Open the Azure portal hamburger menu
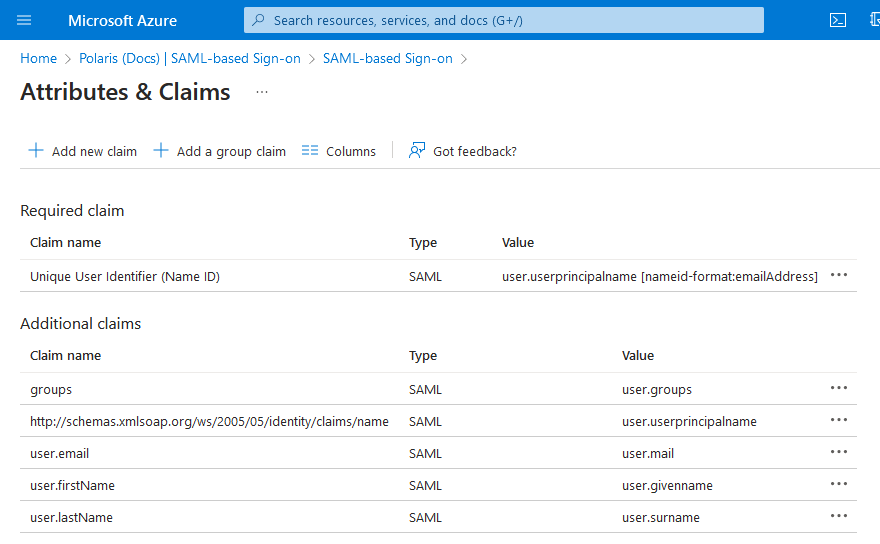Screen dimensions: 880x544 [x=24, y=20]
